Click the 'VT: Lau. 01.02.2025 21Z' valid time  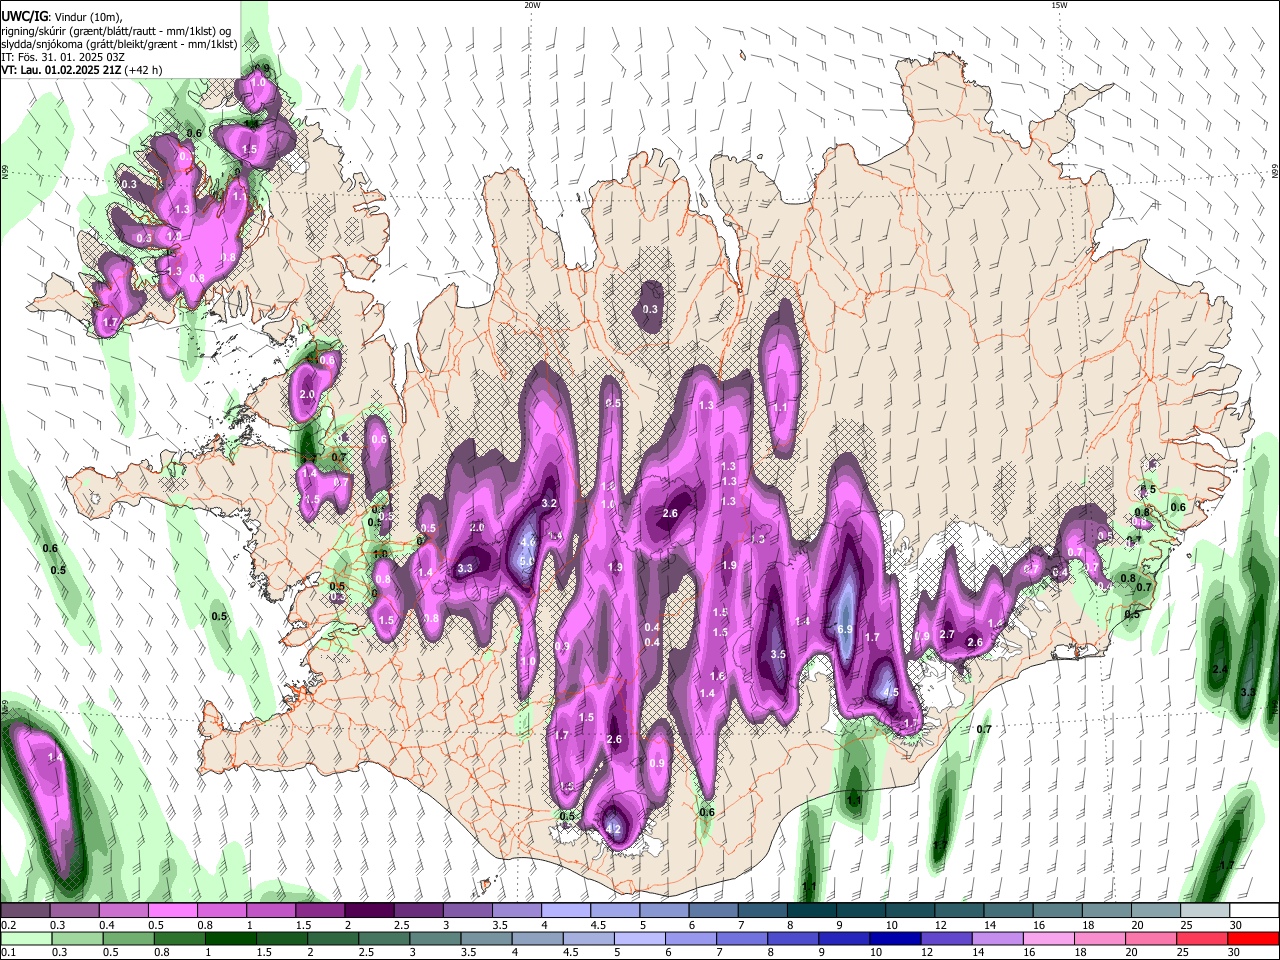pos(61,70)
